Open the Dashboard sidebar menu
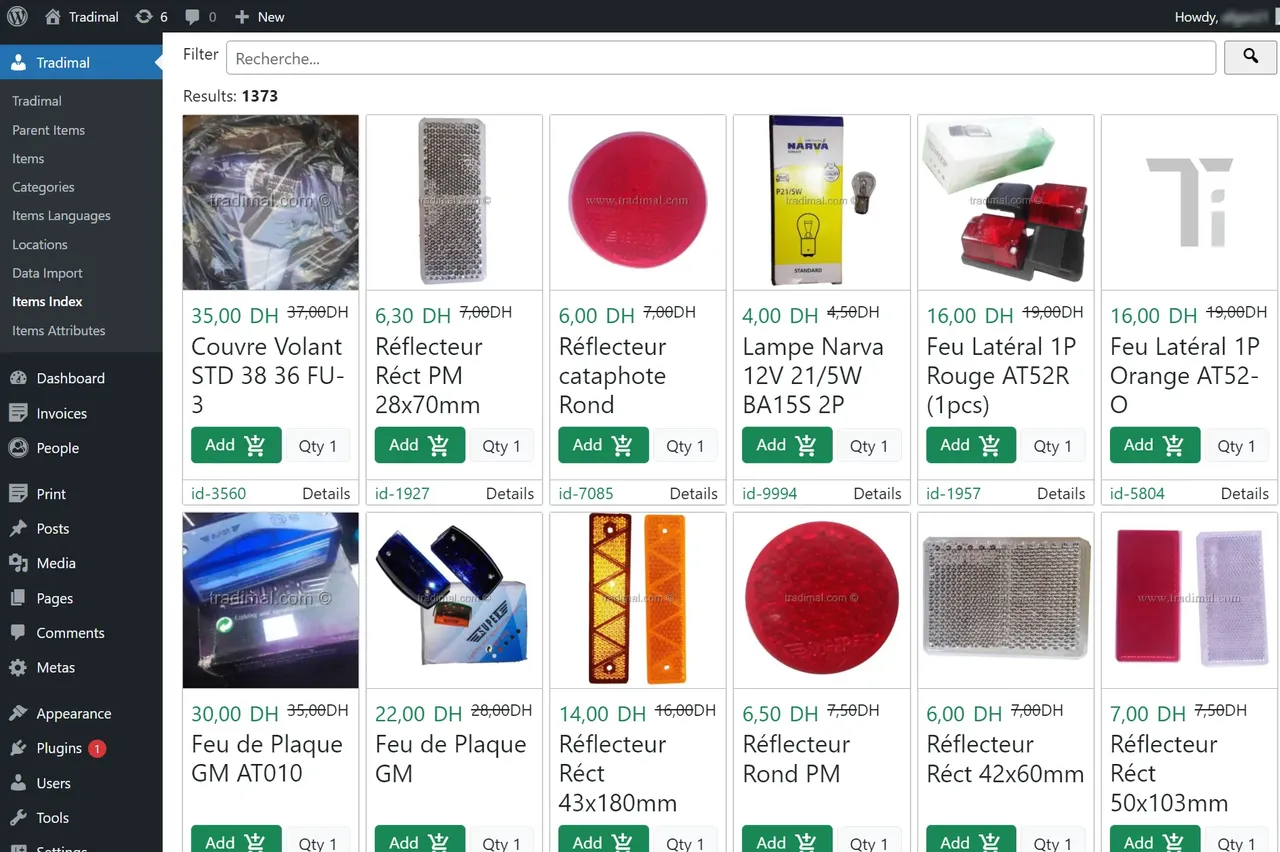The image size is (1280, 852). pyautogui.click(x=70, y=378)
